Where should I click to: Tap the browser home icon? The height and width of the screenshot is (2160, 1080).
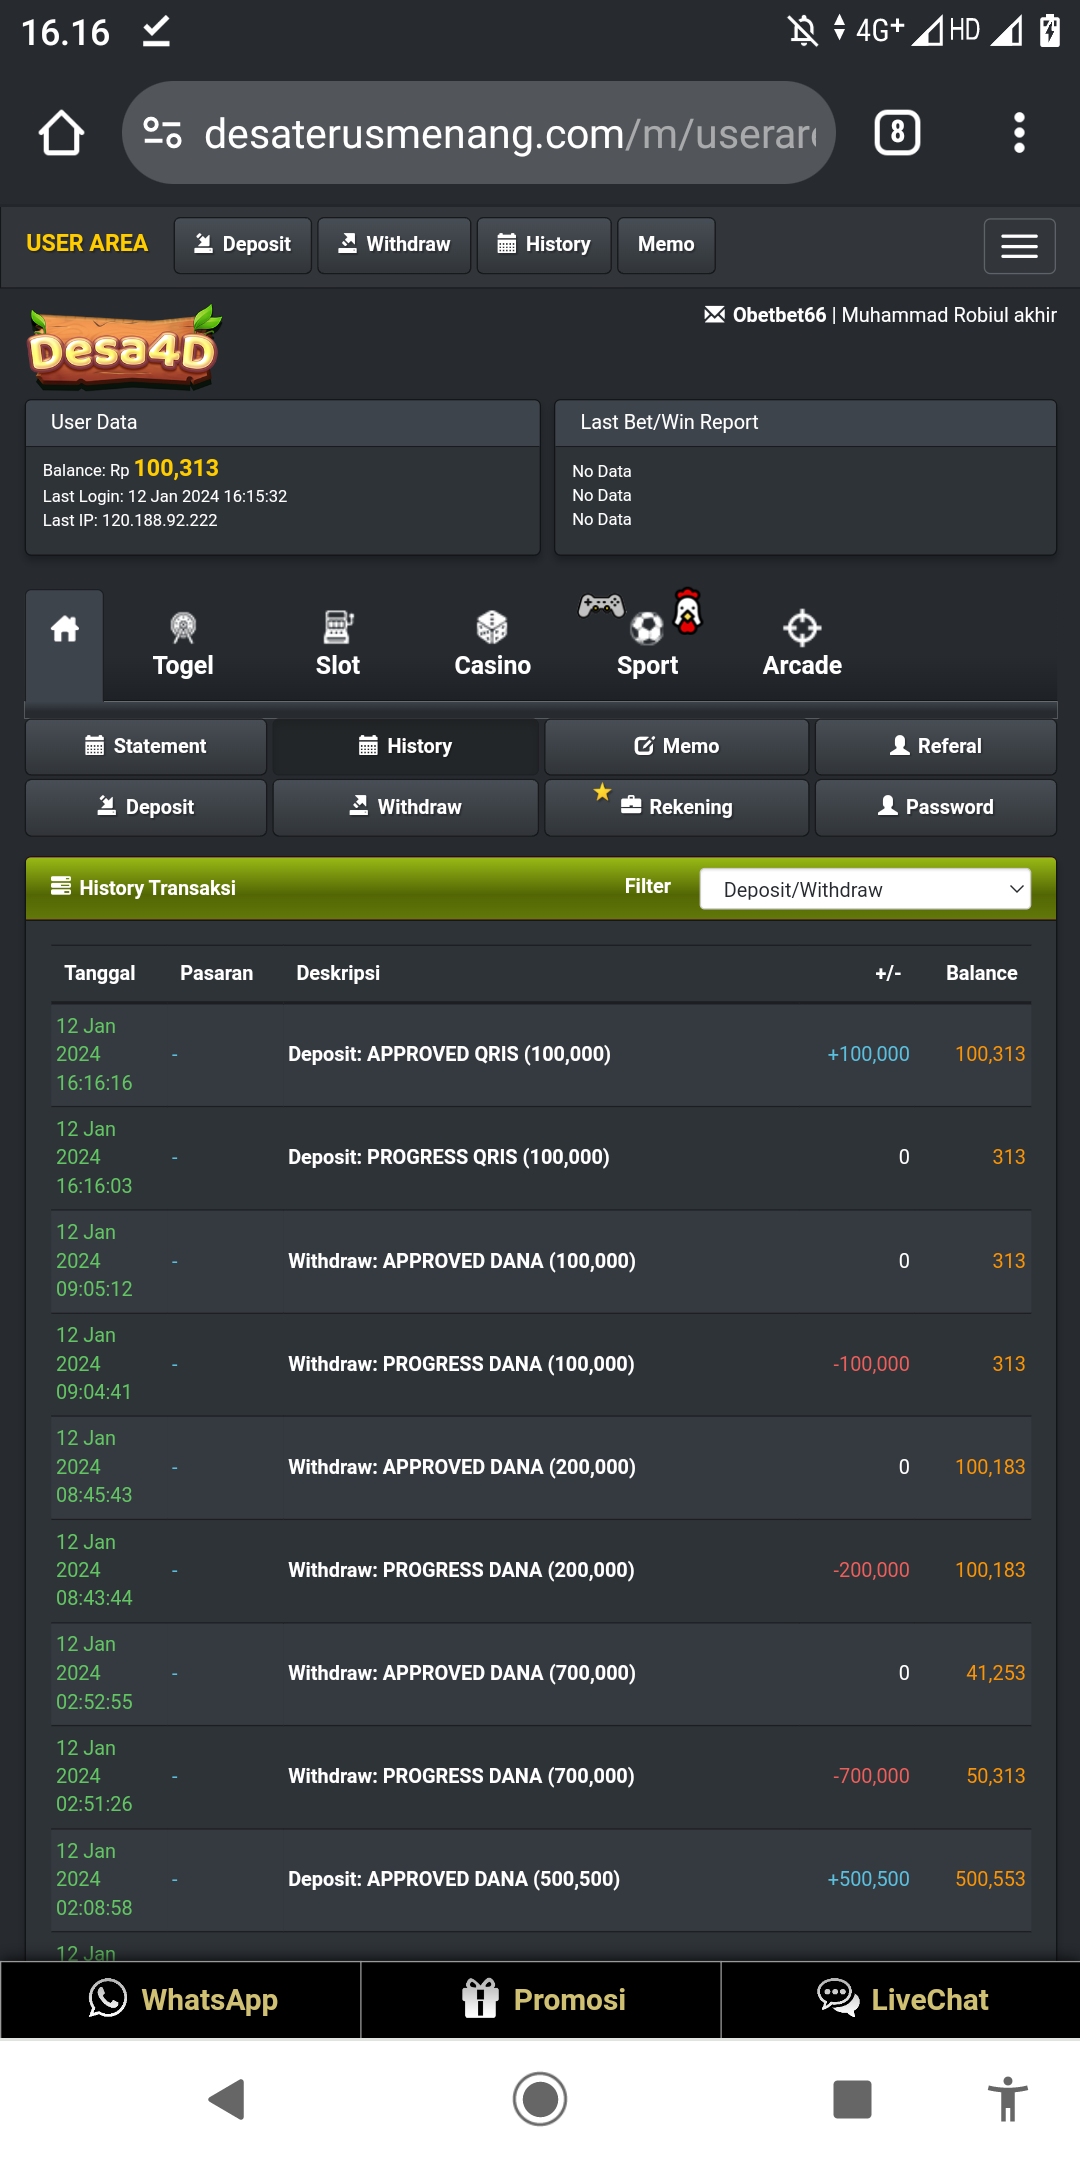(x=61, y=133)
